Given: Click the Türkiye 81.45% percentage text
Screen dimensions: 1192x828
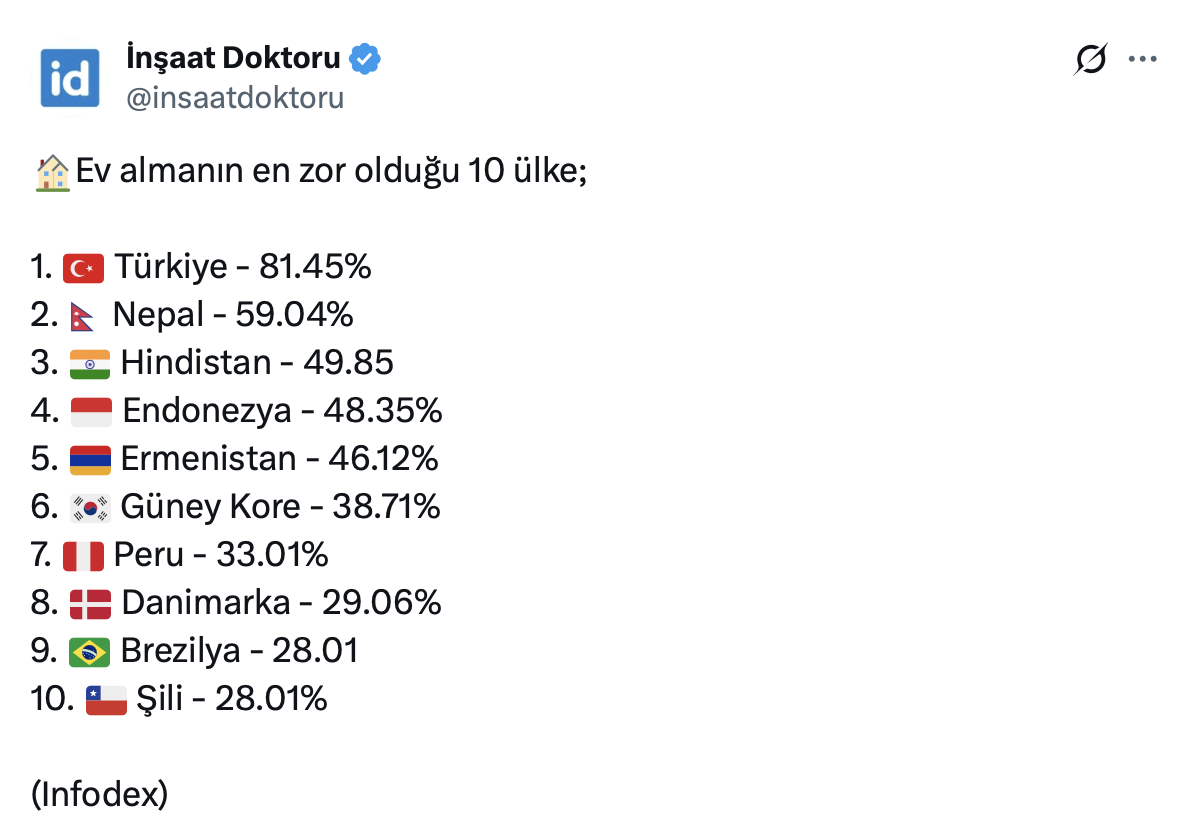Looking at the screenshot, I should pyautogui.click(x=315, y=267).
